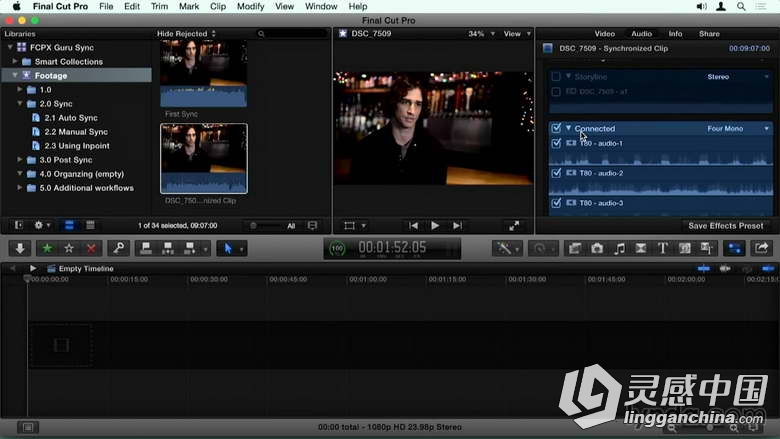
Task: Click the Import Media down-arrow button
Action: [x=20, y=248]
